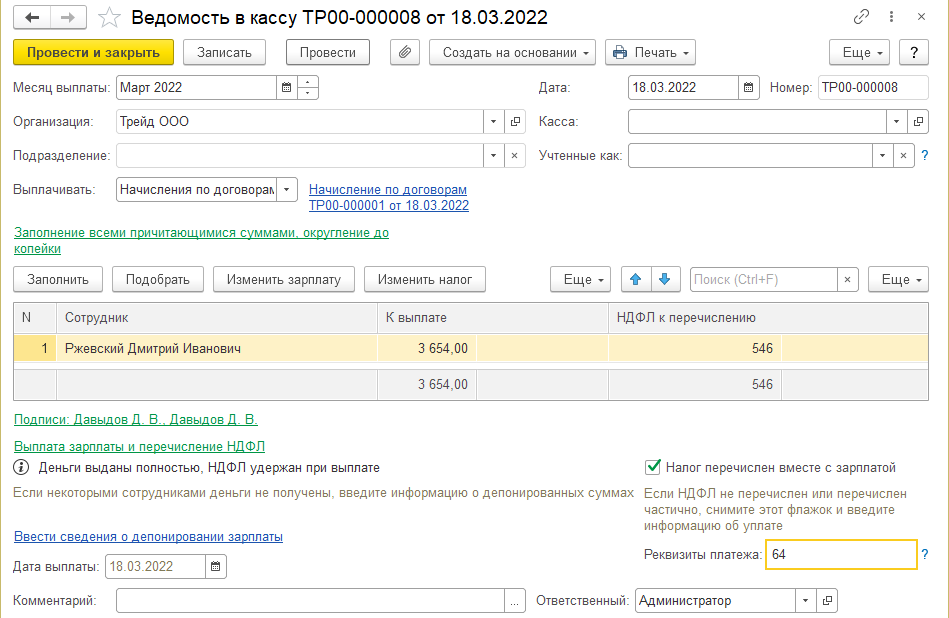Viewport: 949px width, 618px height.
Task: Copy document link via chain icon
Action: pyautogui.click(x=861, y=18)
